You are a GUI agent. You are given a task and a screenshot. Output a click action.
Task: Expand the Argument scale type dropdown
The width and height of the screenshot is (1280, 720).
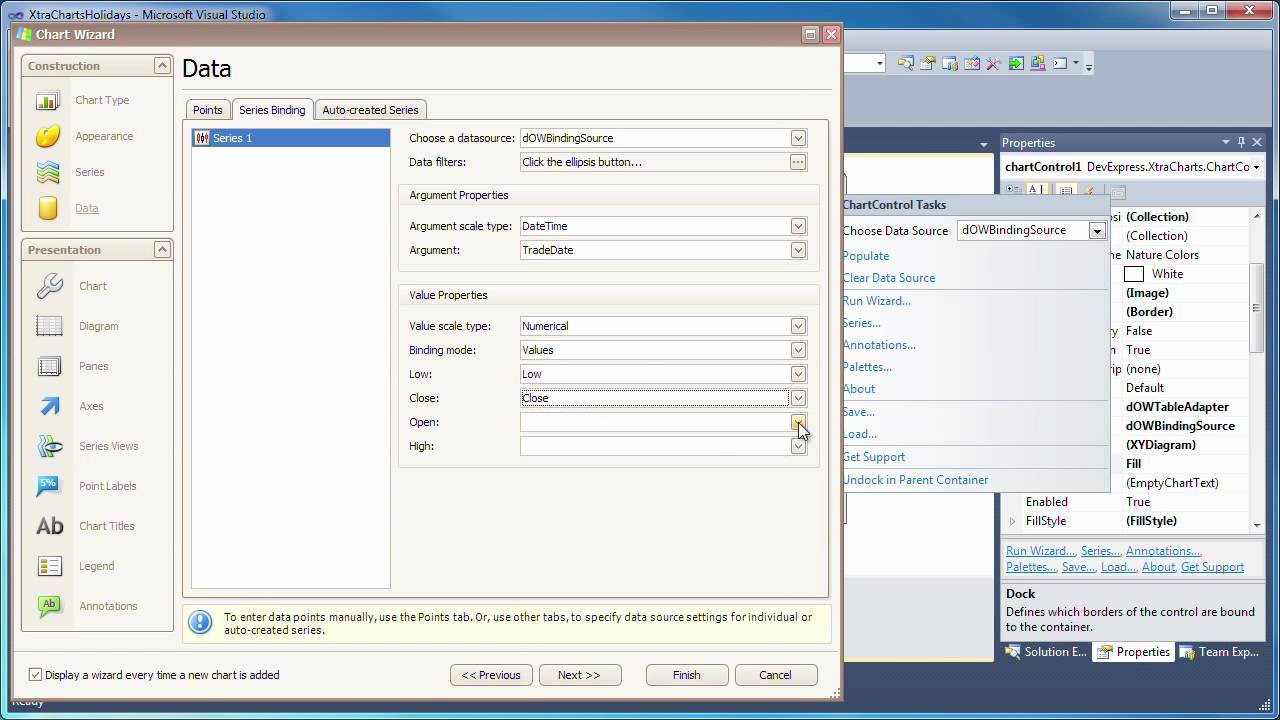tap(798, 226)
